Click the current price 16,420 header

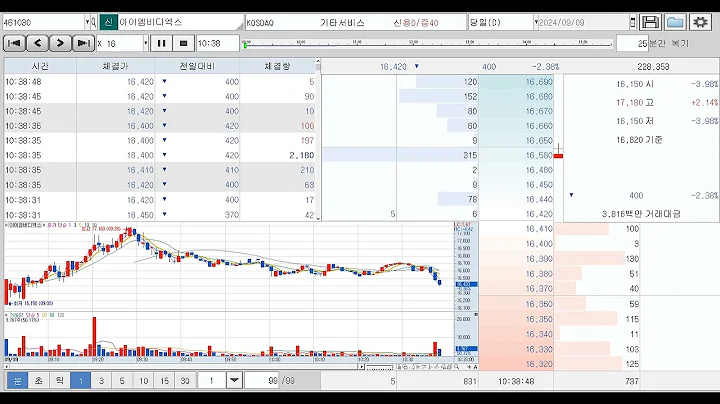pos(393,67)
